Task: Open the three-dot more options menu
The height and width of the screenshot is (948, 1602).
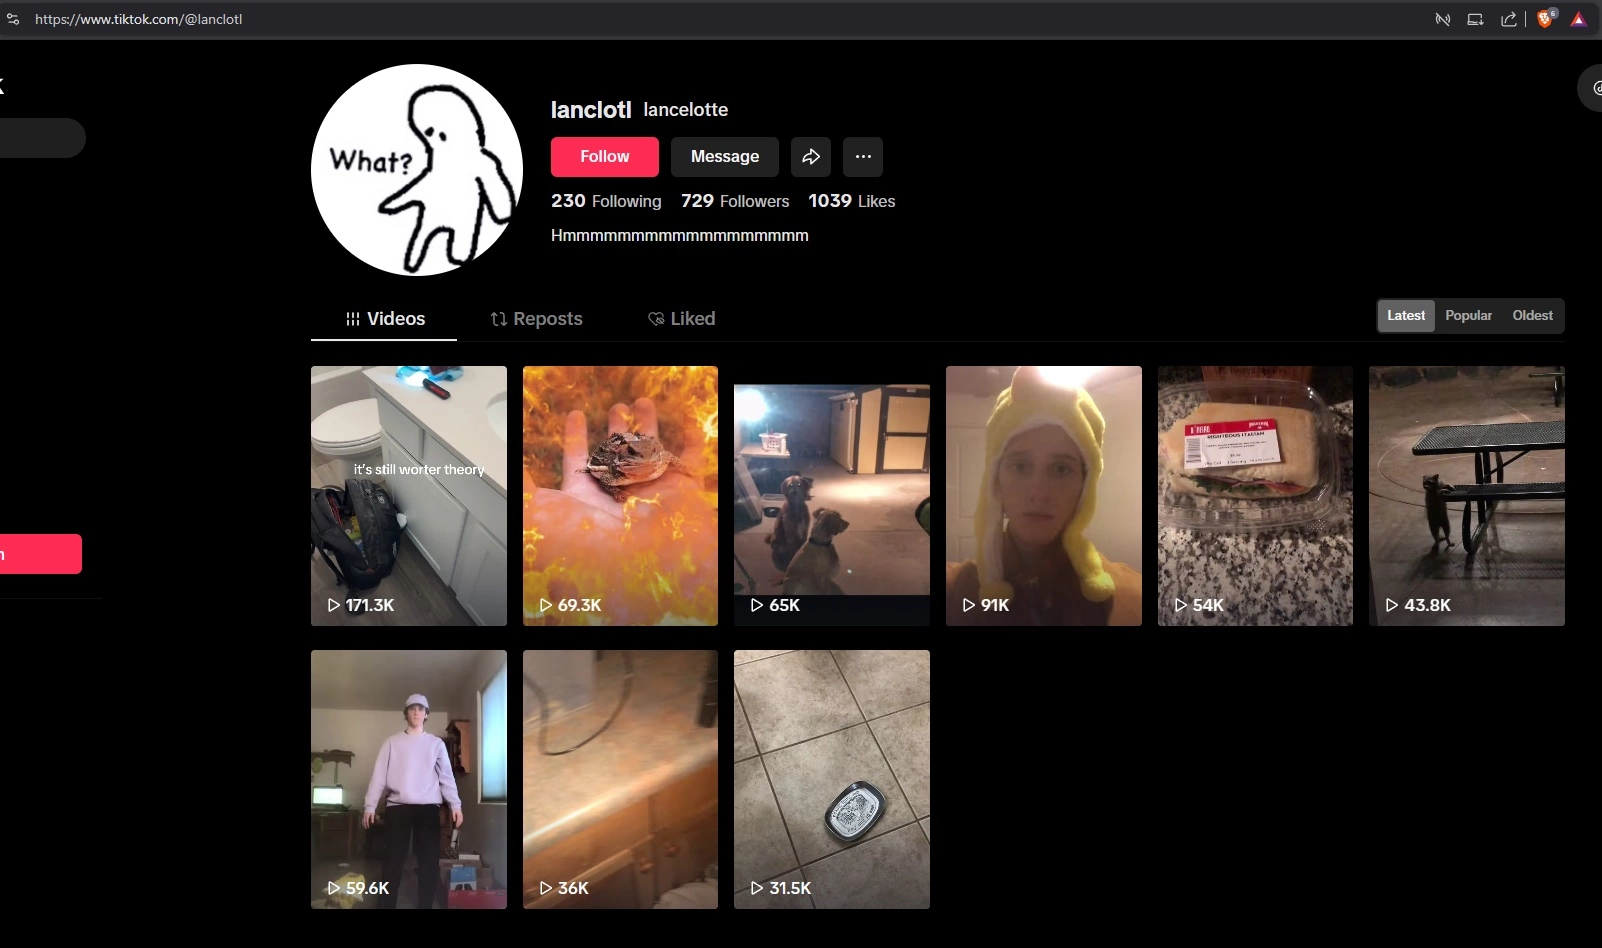Action: pyautogui.click(x=863, y=157)
